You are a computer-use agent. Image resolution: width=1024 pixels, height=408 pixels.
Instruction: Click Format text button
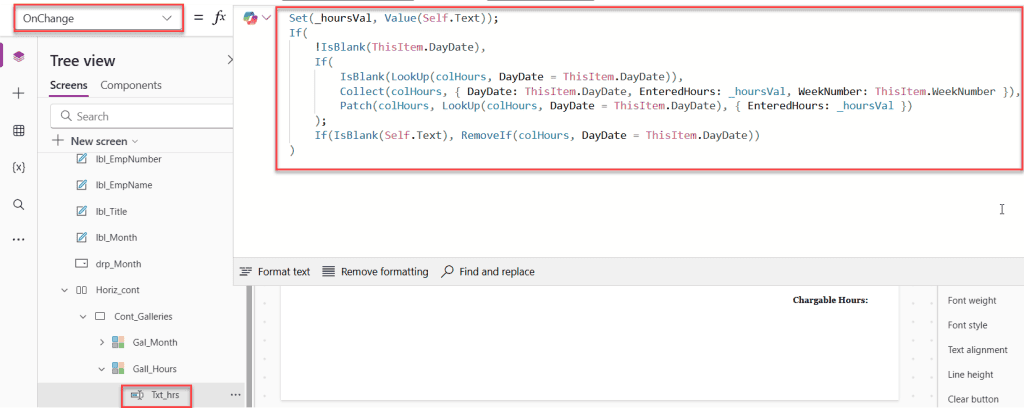[275, 272]
